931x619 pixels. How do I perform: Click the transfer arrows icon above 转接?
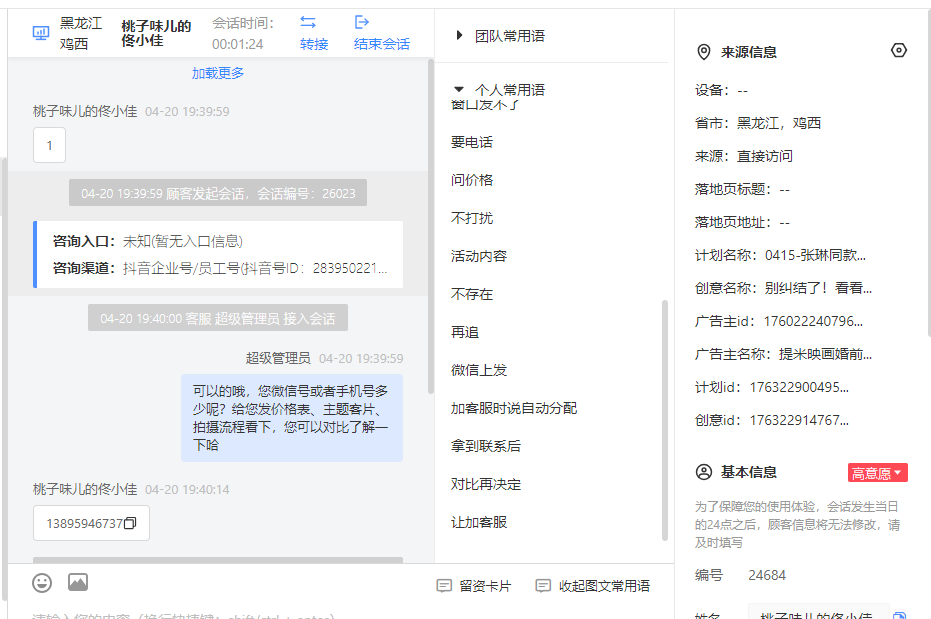tap(308, 23)
